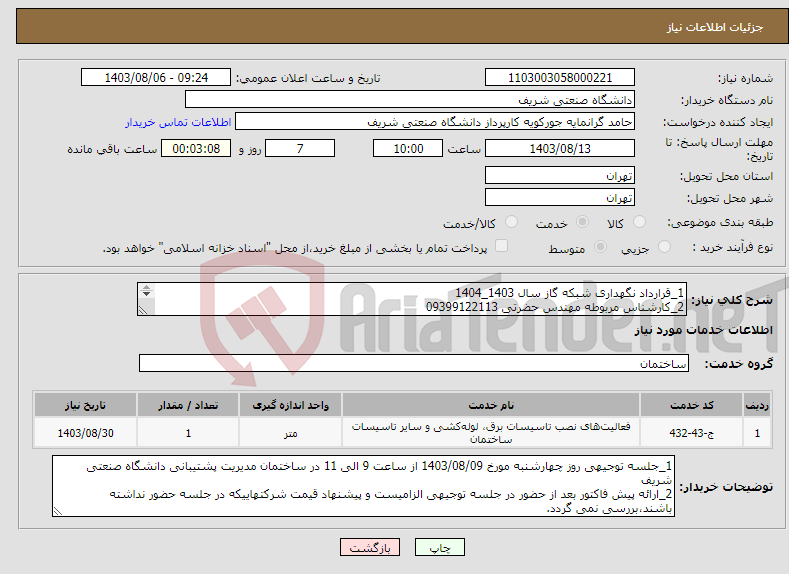Toggle Islamic treasury payment checkbox
The height and width of the screenshot is (574, 789).
point(501,245)
